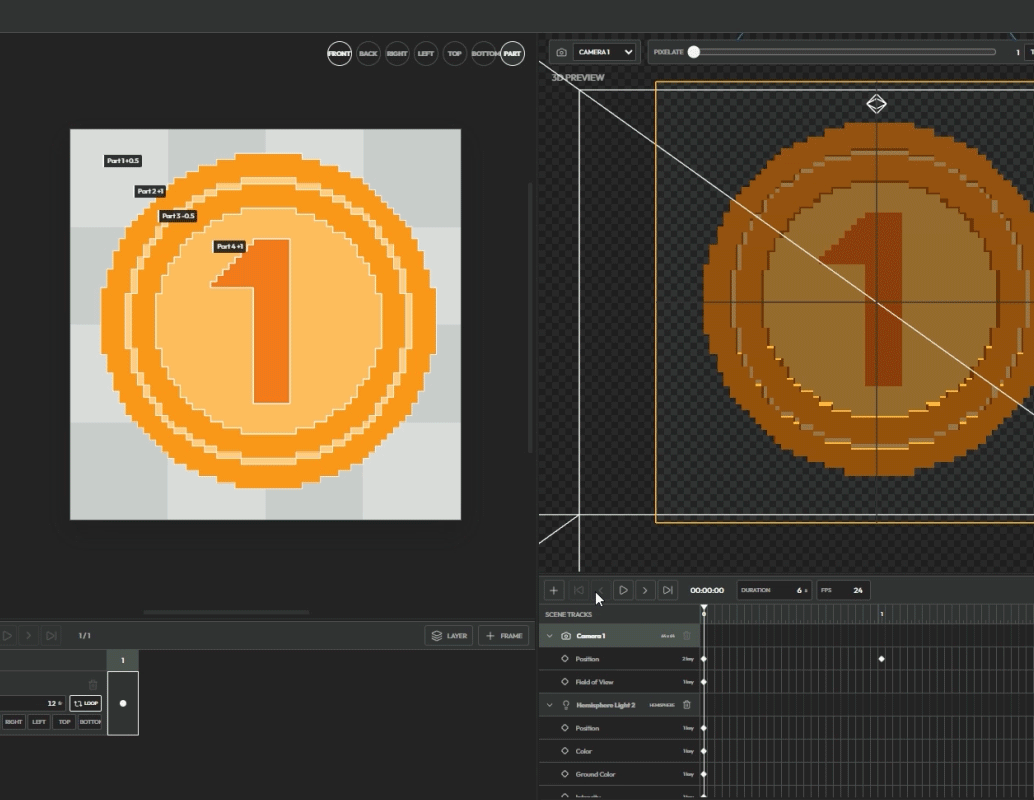This screenshot has height=800, width=1034.
Task: Add a new scene track with plus icon
Action: coord(554,590)
